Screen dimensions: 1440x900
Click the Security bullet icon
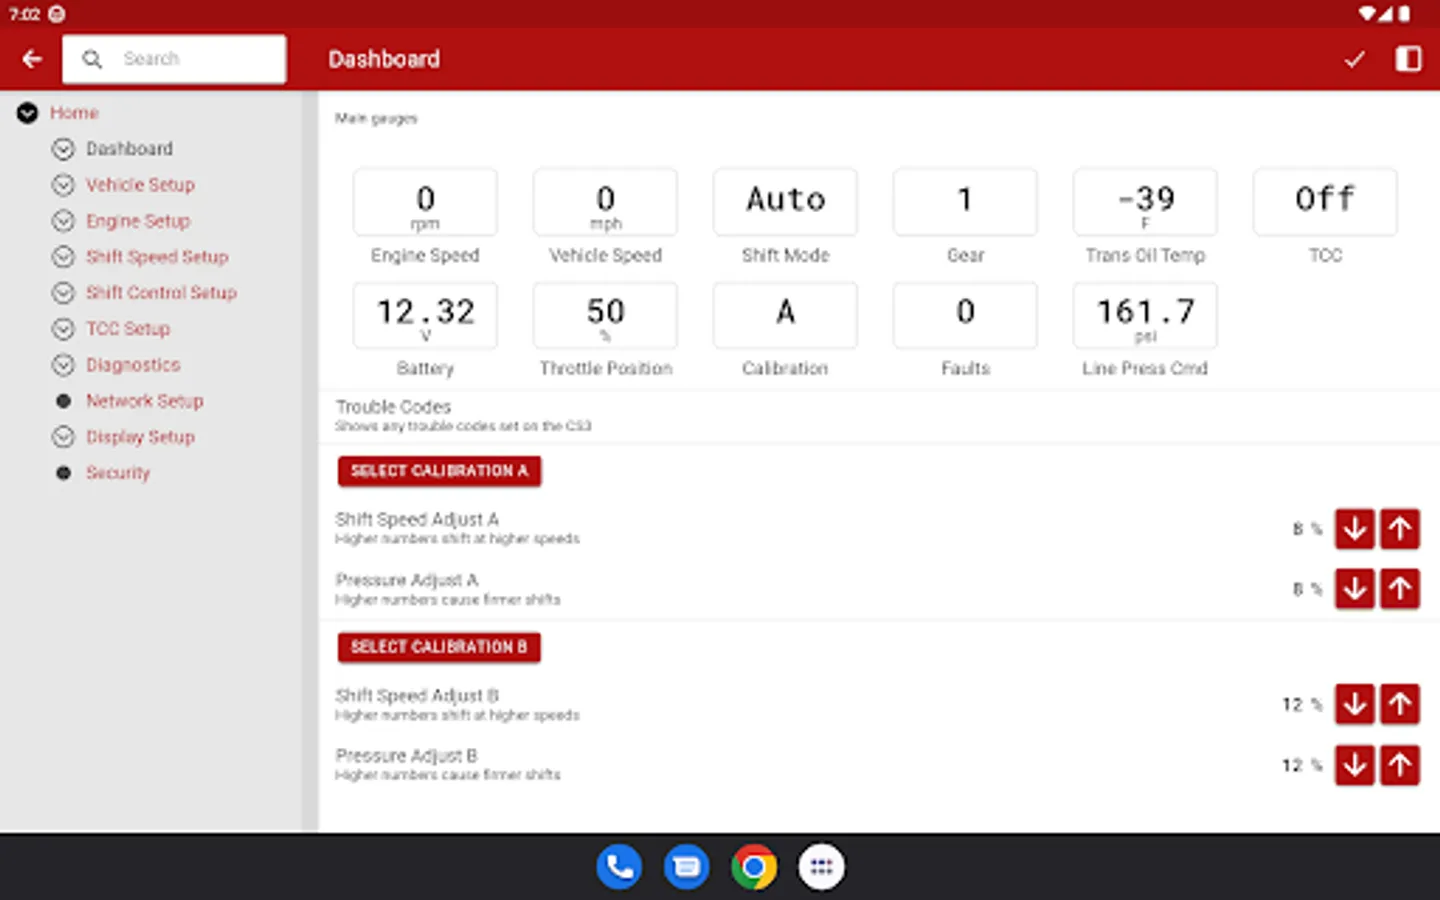[x=63, y=473]
